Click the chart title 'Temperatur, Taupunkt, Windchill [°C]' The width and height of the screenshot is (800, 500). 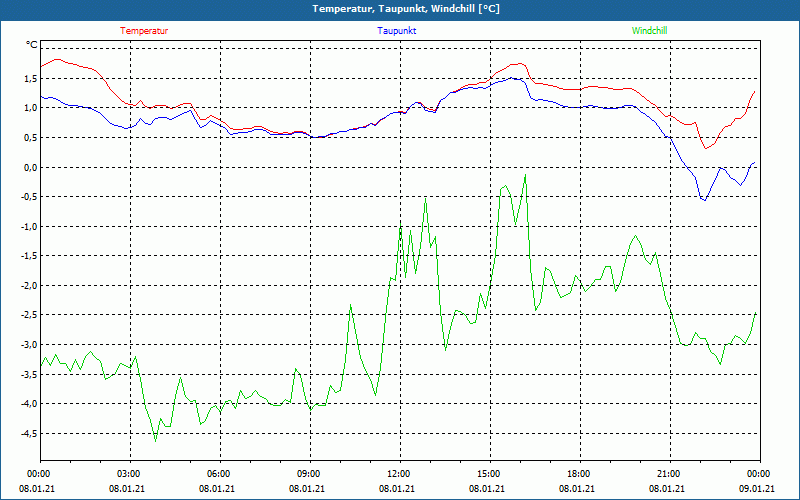click(406, 9)
